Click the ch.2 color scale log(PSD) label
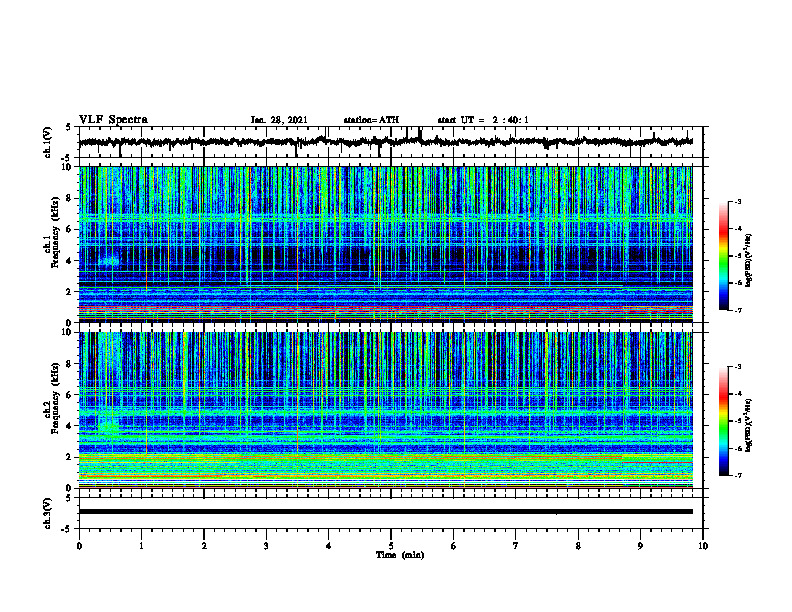The width and height of the screenshot is (792, 612). pyautogui.click(x=749, y=425)
